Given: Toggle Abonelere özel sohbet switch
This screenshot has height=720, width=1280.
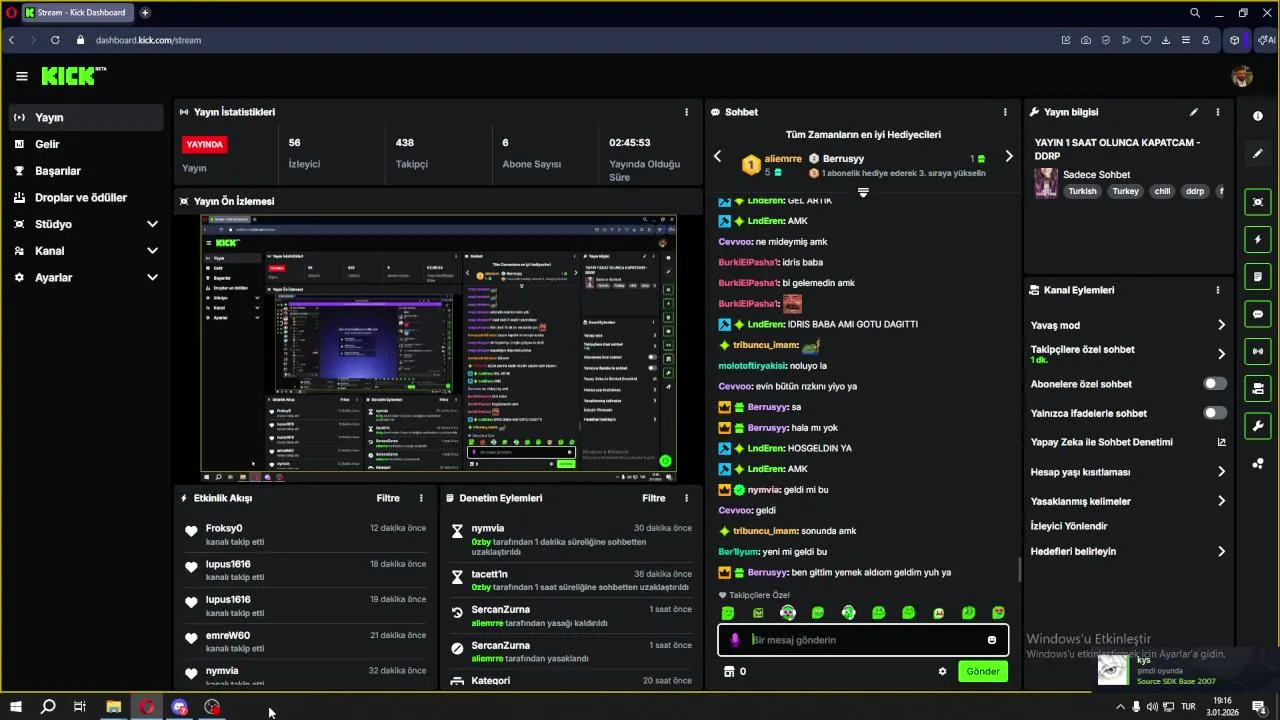Looking at the screenshot, I should [1215, 384].
